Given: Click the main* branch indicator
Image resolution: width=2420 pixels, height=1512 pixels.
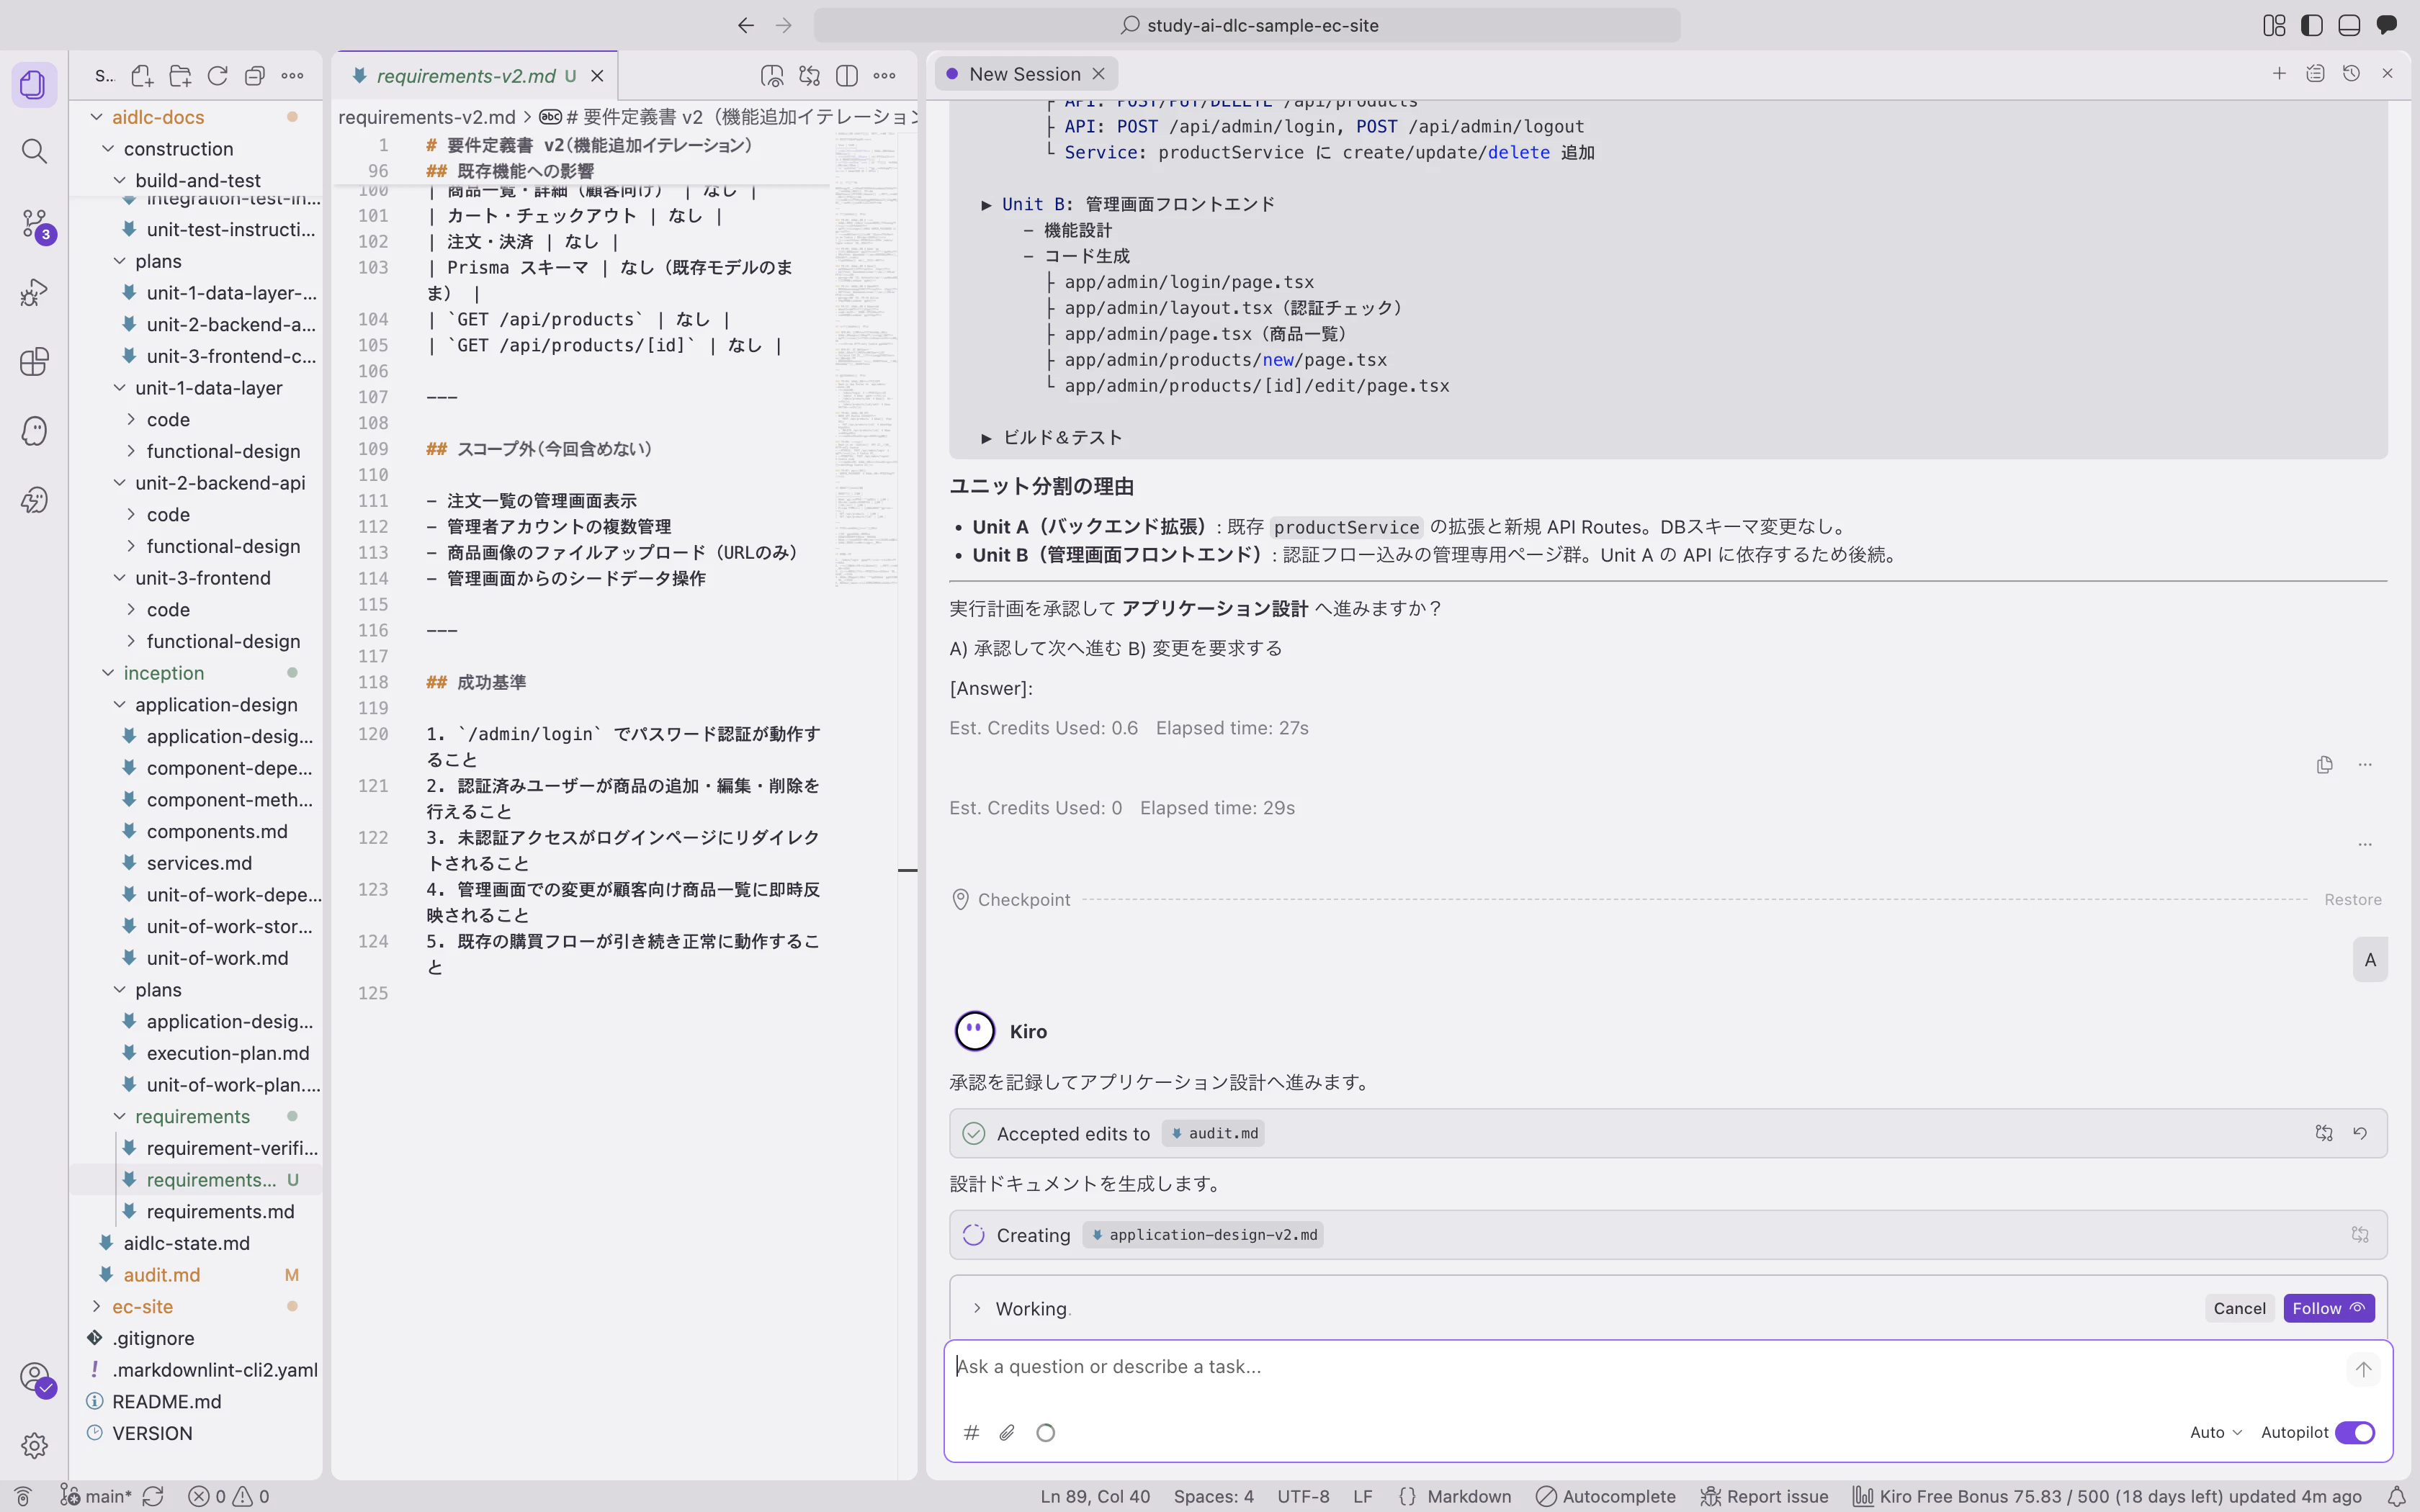Looking at the screenshot, I should pos(96,1497).
